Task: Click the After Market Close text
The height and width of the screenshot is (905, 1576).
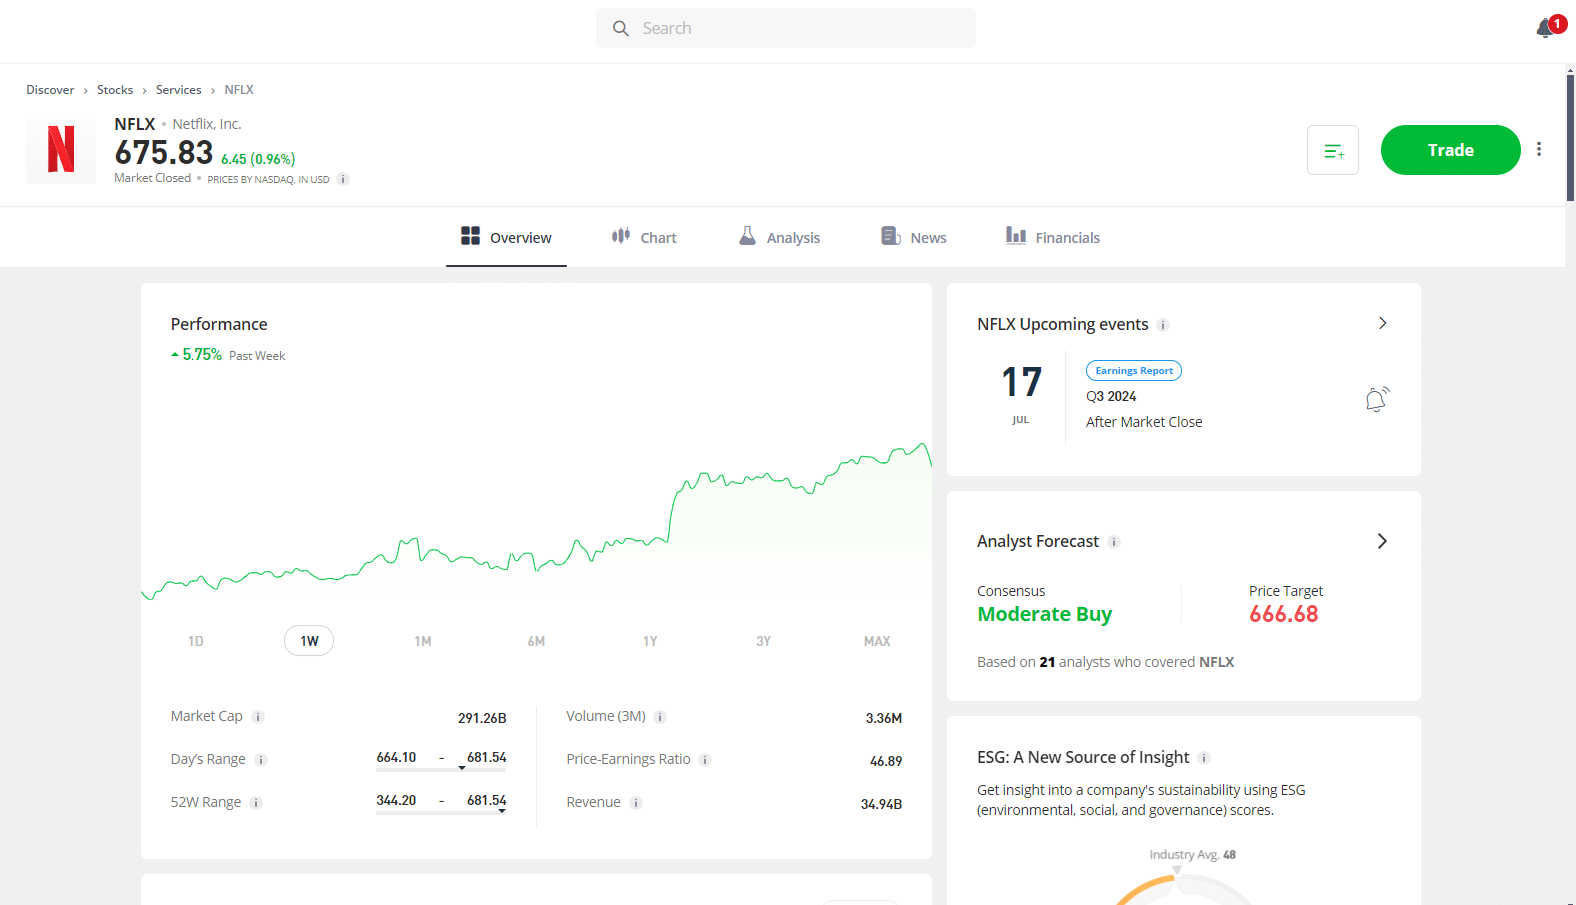Action: pyautogui.click(x=1144, y=422)
